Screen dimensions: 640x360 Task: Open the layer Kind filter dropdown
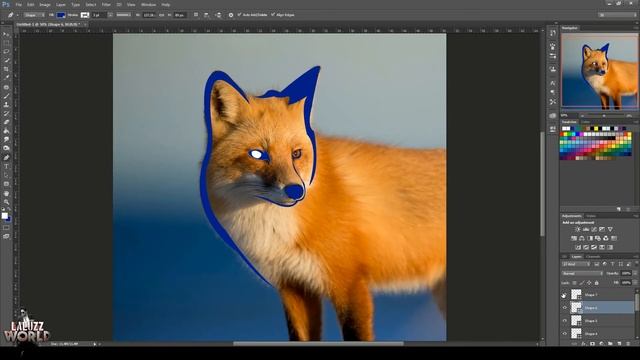(576, 264)
